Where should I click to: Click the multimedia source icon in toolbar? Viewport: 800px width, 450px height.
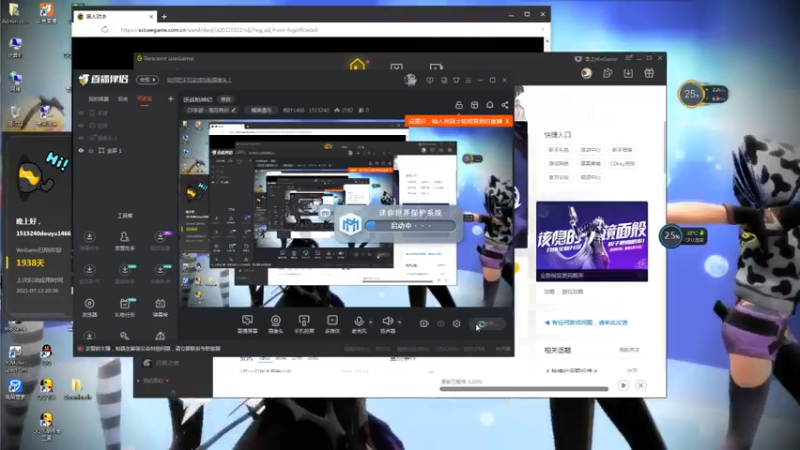[x=332, y=320]
